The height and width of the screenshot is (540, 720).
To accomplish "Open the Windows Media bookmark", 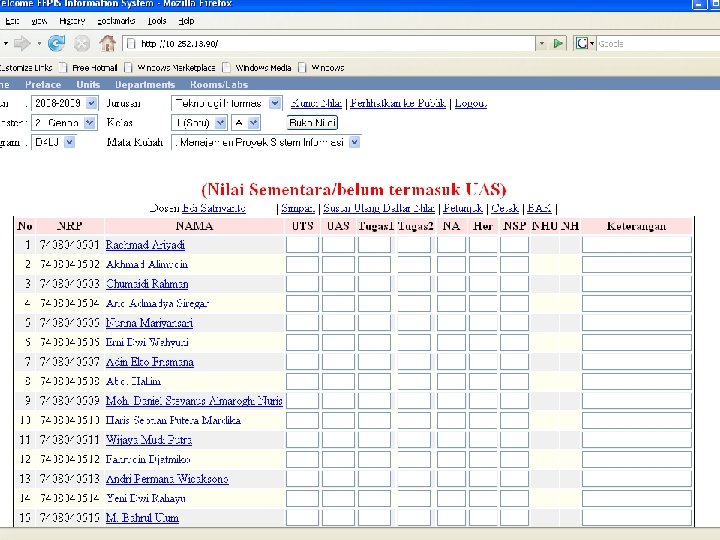I will pos(258,68).
